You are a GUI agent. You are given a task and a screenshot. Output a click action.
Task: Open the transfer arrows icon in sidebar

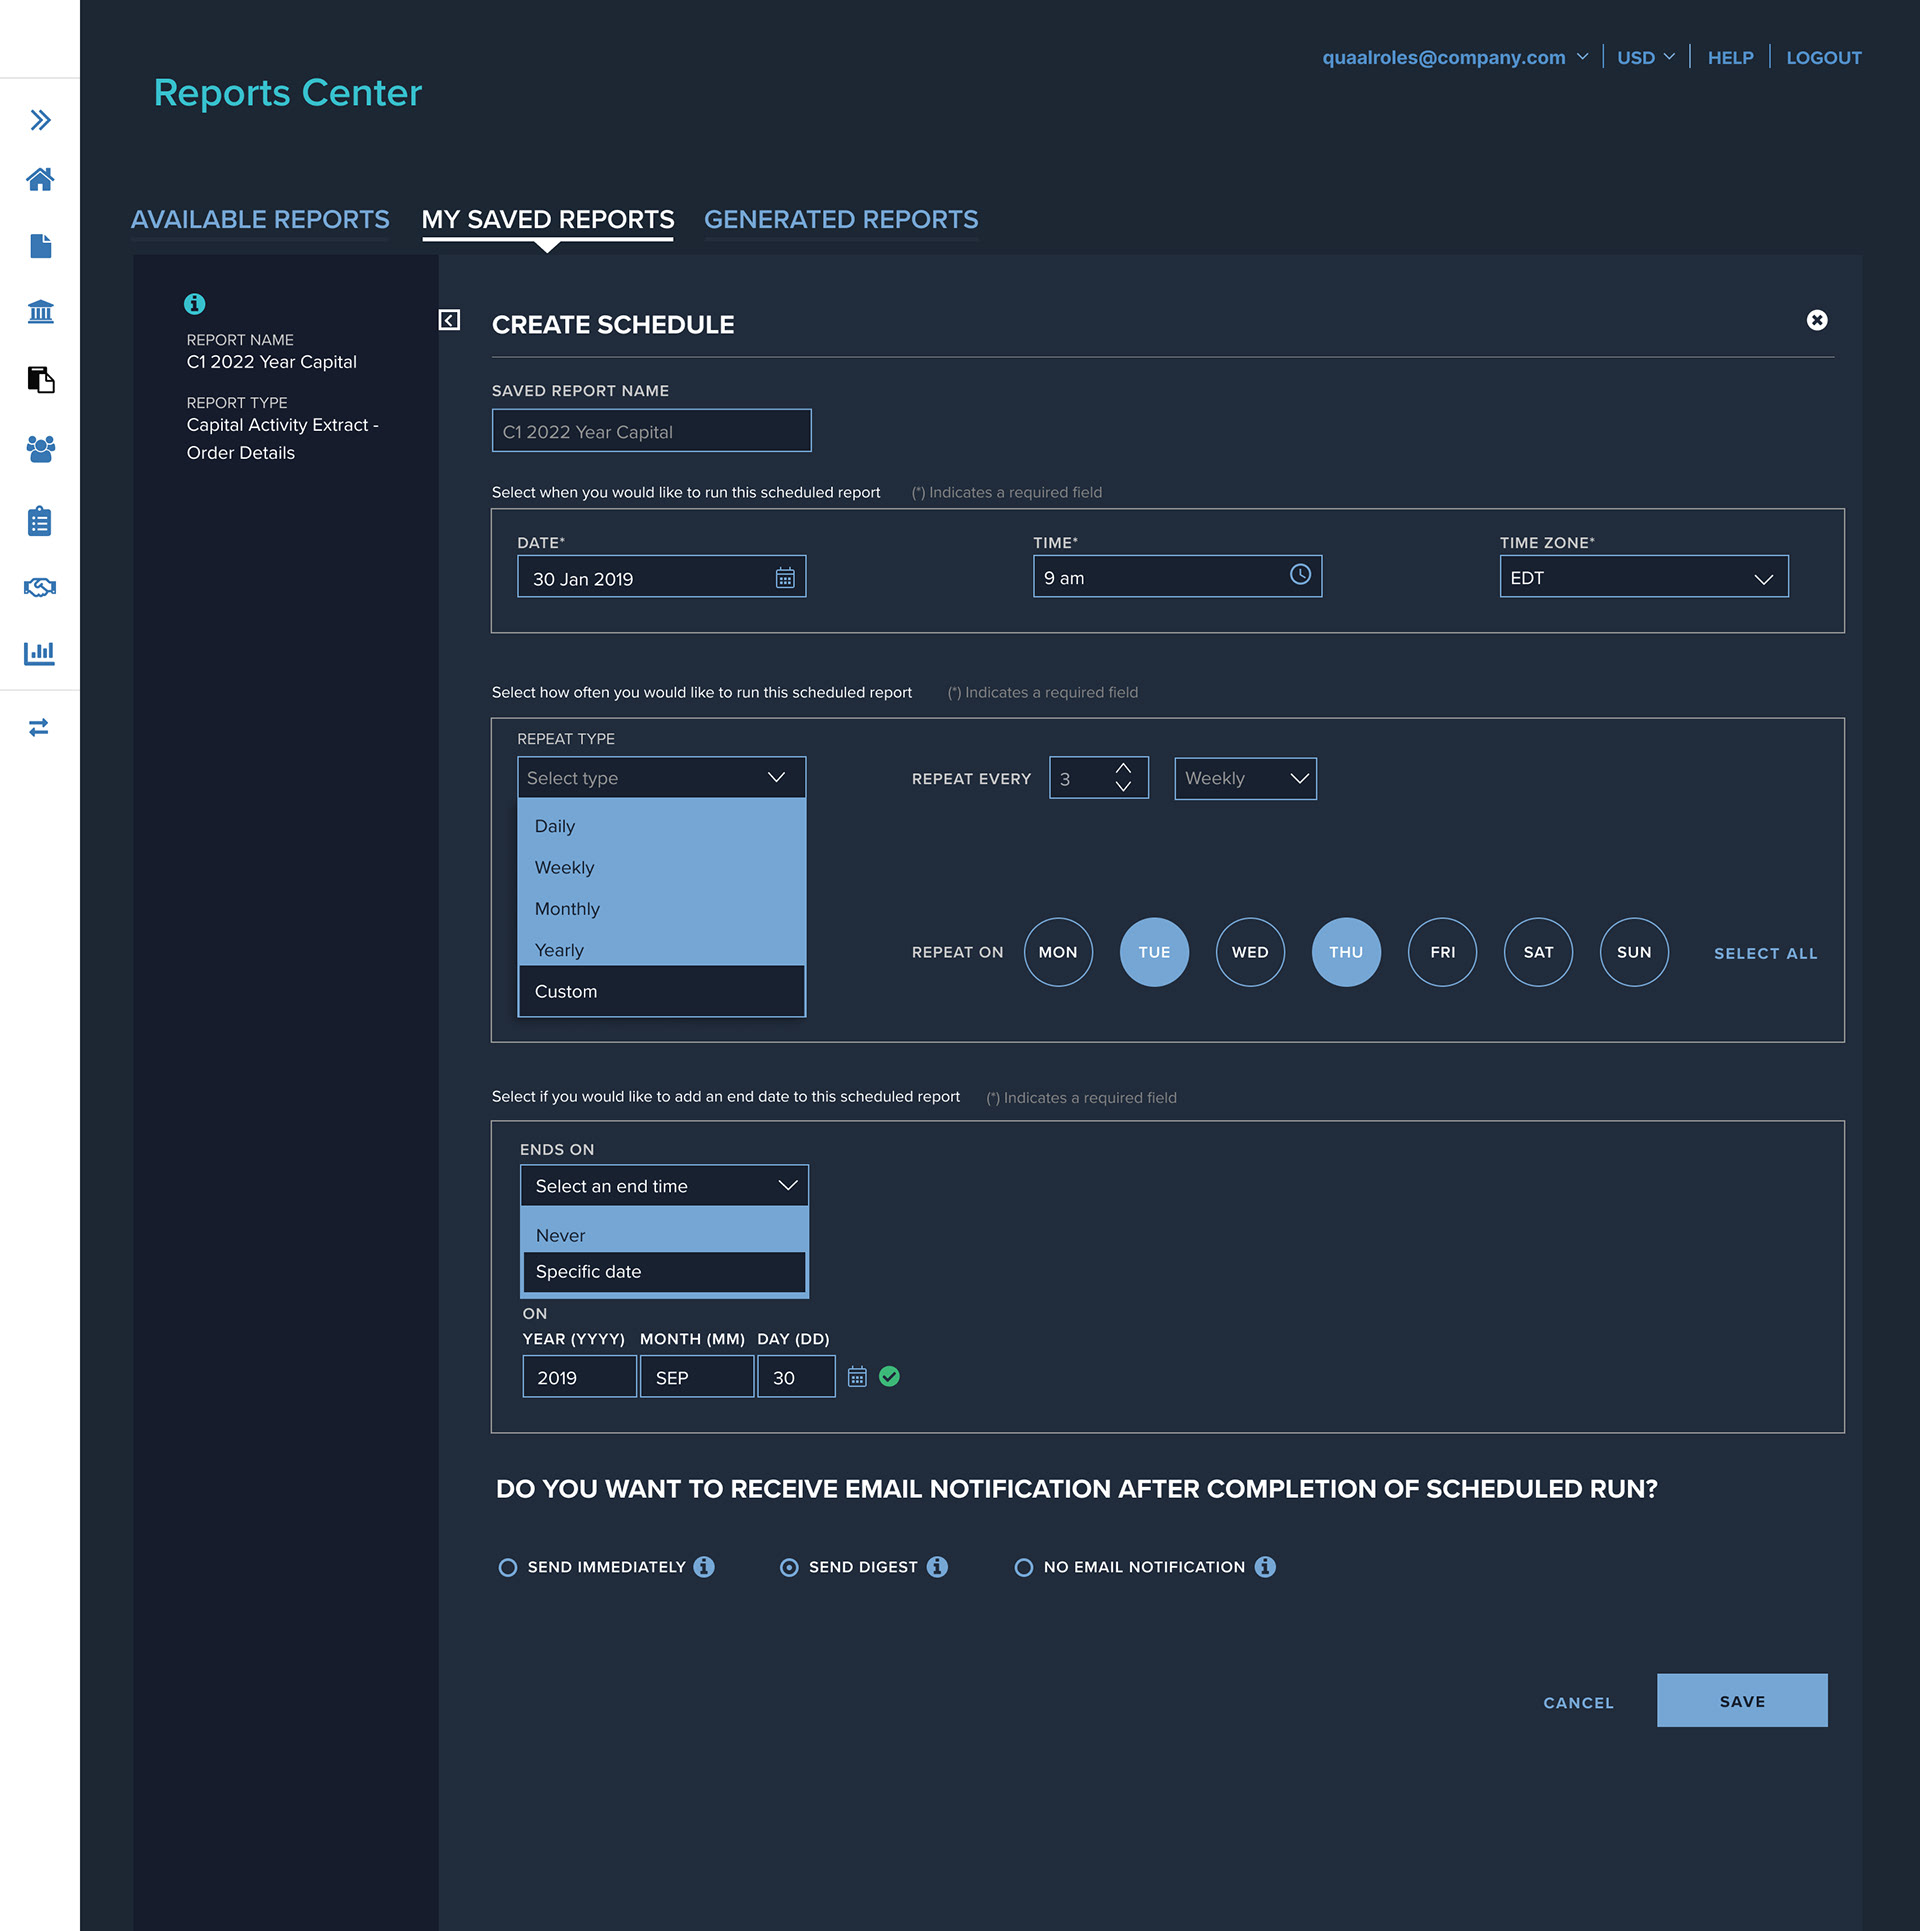(x=40, y=728)
